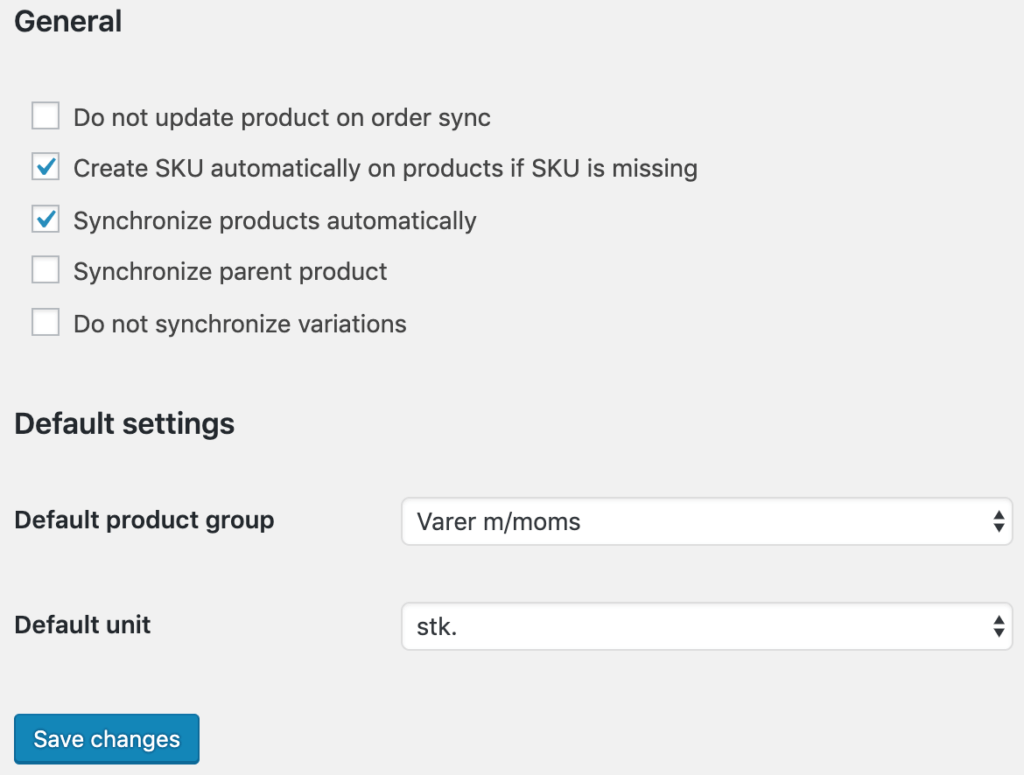Save changes with the blue button
The height and width of the screenshot is (775, 1024).
tap(106, 738)
